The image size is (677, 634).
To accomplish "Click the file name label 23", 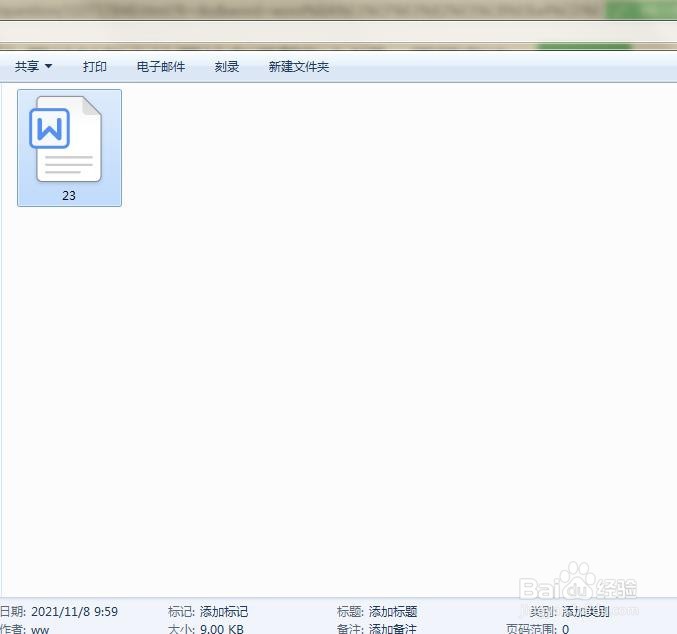I will tap(69, 196).
